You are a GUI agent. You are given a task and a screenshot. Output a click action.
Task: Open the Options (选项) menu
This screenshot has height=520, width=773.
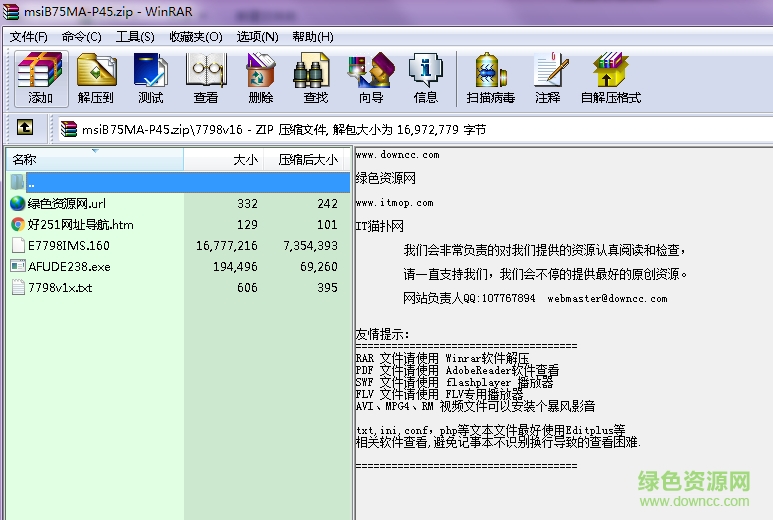click(x=257, y=37)
